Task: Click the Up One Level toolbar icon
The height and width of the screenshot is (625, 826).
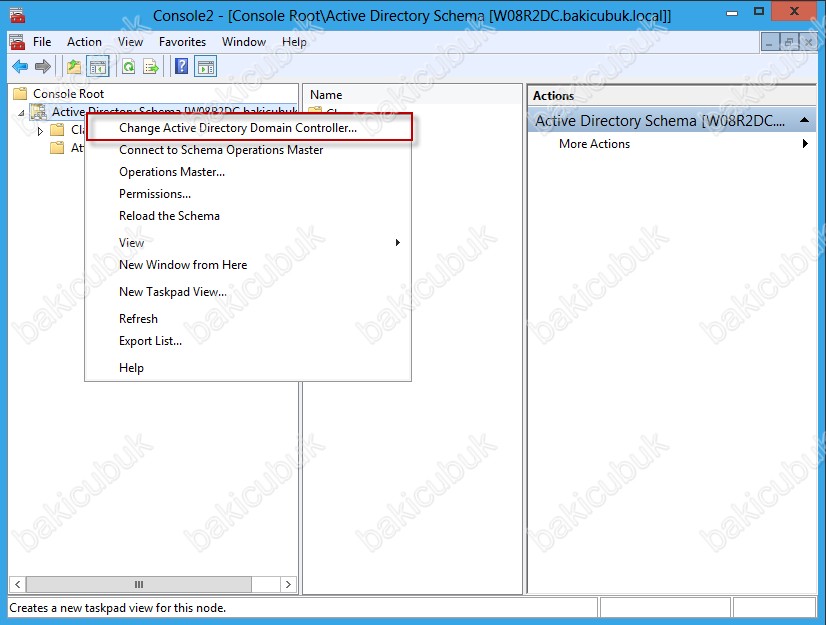Action: [x=74, y=67]
